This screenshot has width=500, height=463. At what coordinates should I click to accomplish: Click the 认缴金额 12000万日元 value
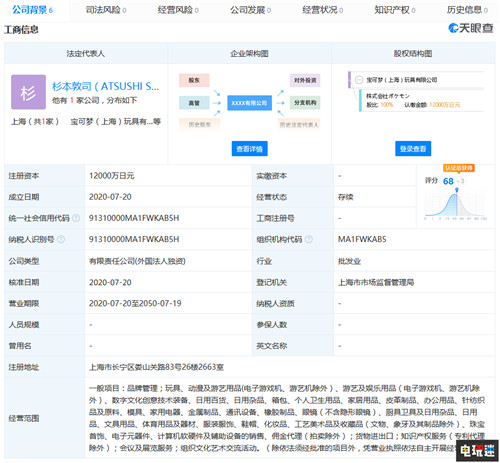445,105
